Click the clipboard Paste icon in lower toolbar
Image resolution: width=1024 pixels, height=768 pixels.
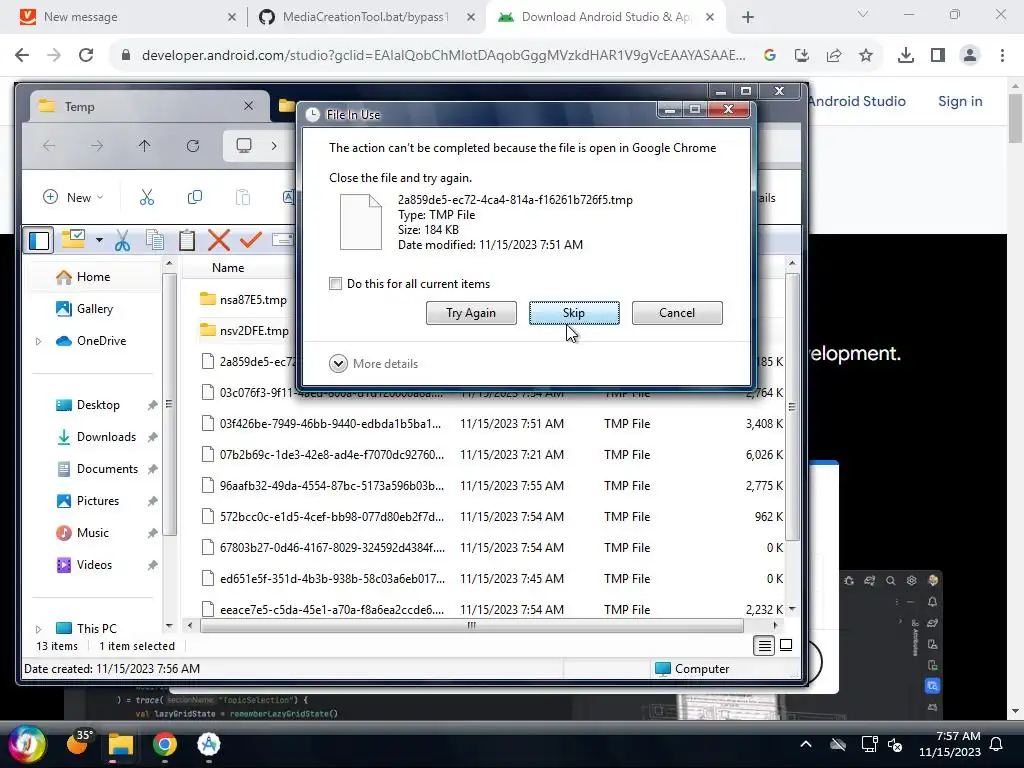(187, 240)
